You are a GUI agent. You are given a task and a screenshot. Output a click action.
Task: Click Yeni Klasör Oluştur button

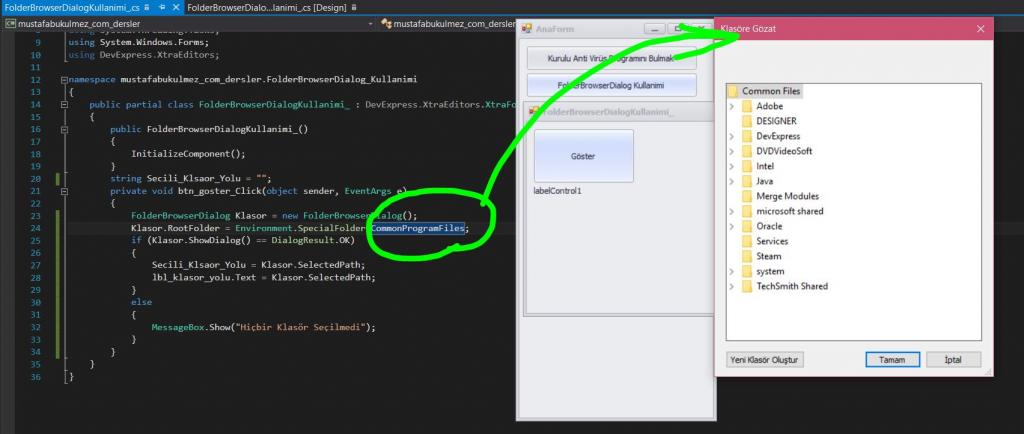[x=765, y=360]
